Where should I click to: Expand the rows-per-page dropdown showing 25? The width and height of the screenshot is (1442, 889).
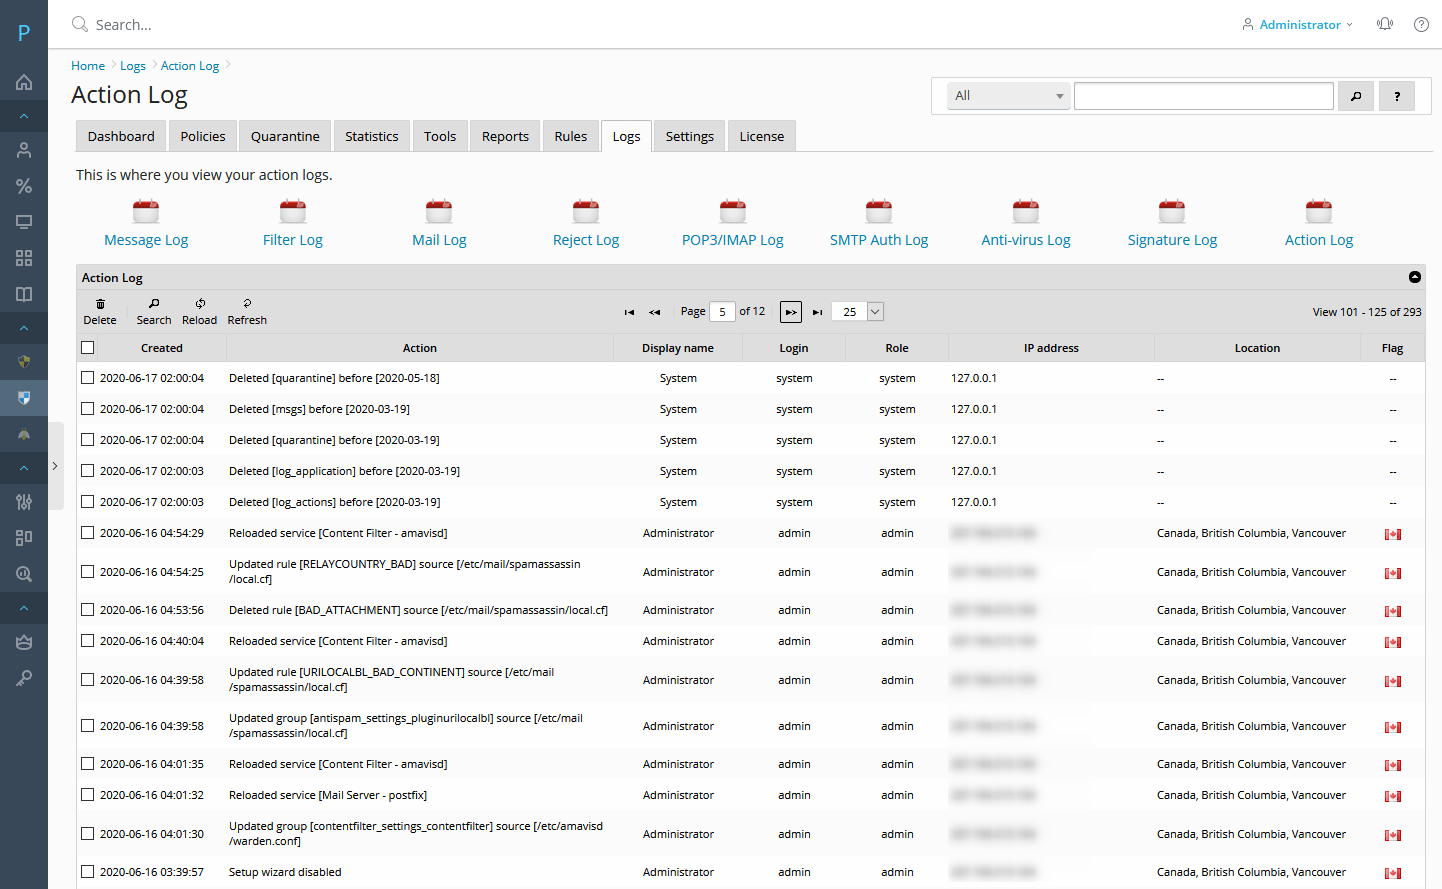(875, 312)
